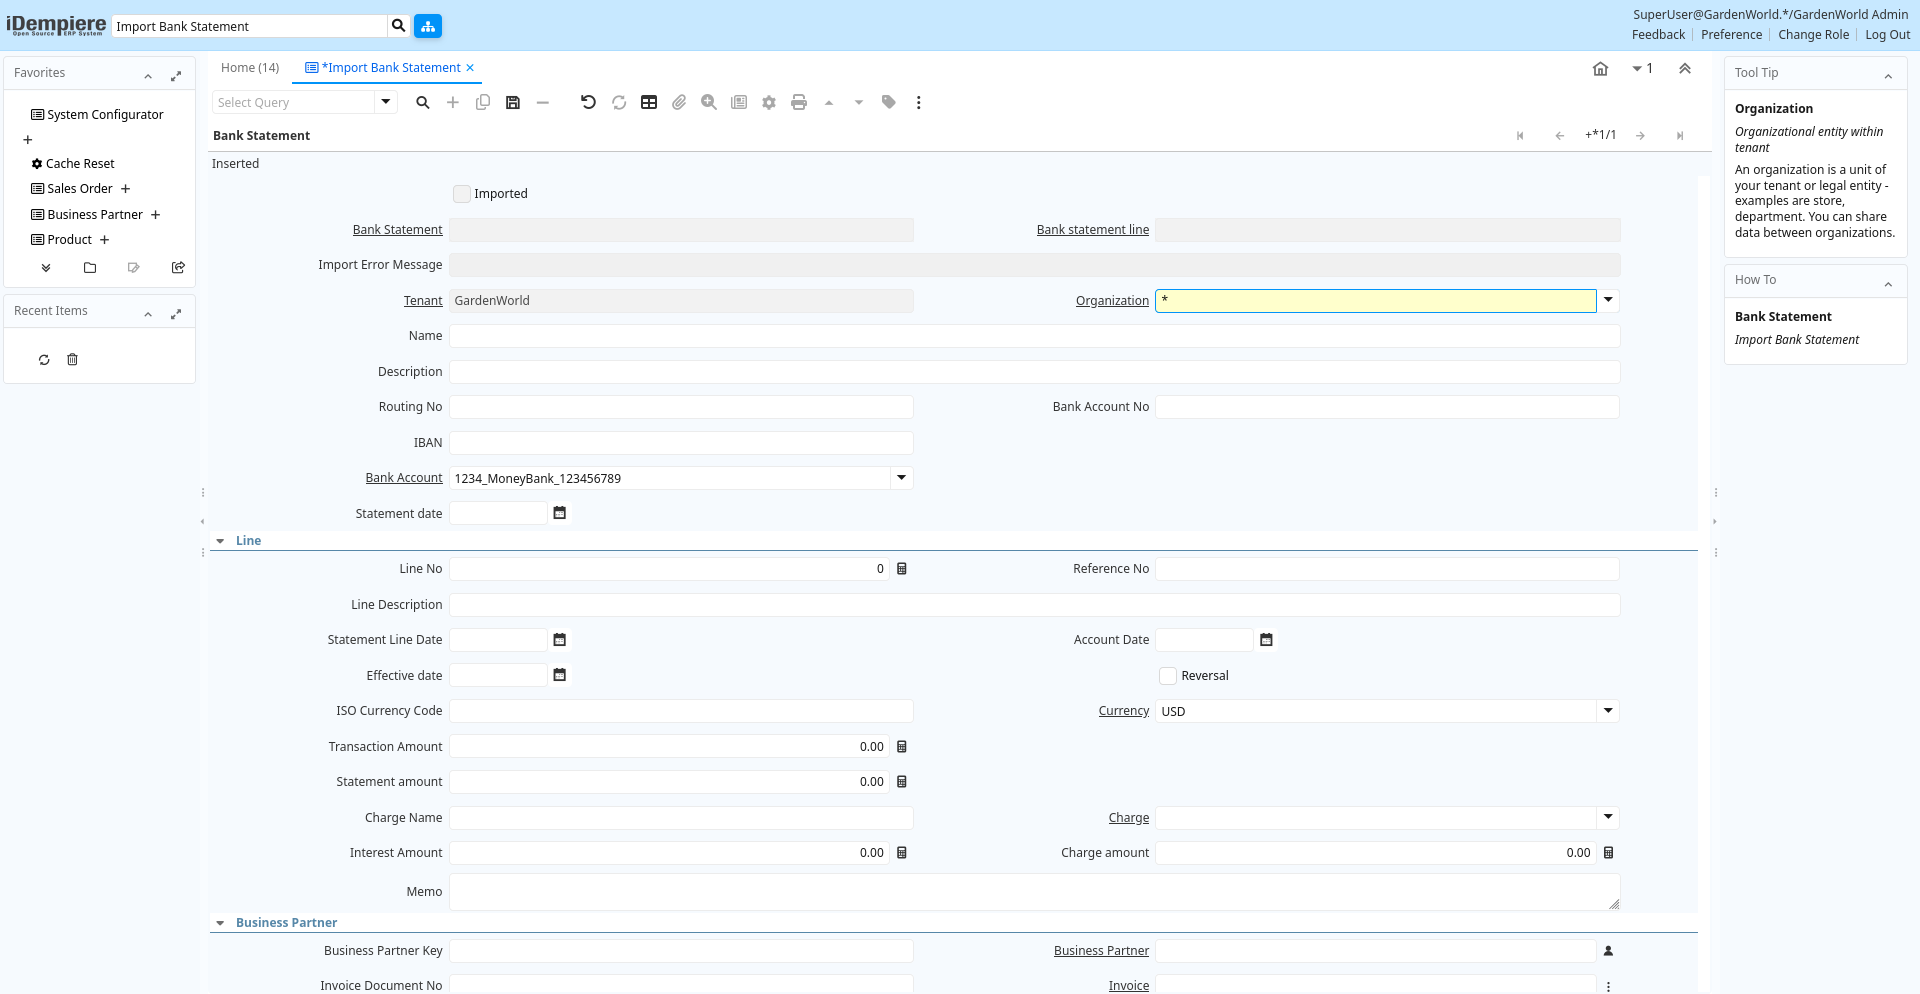Switch to the Home tab
1920x994 pixels.
250,68
